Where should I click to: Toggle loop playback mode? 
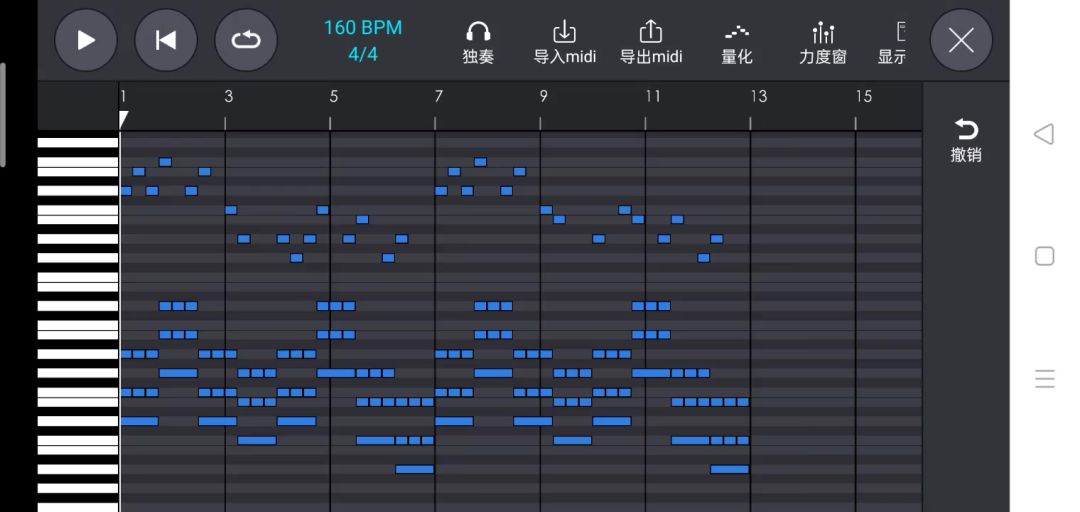coord(246,40)
